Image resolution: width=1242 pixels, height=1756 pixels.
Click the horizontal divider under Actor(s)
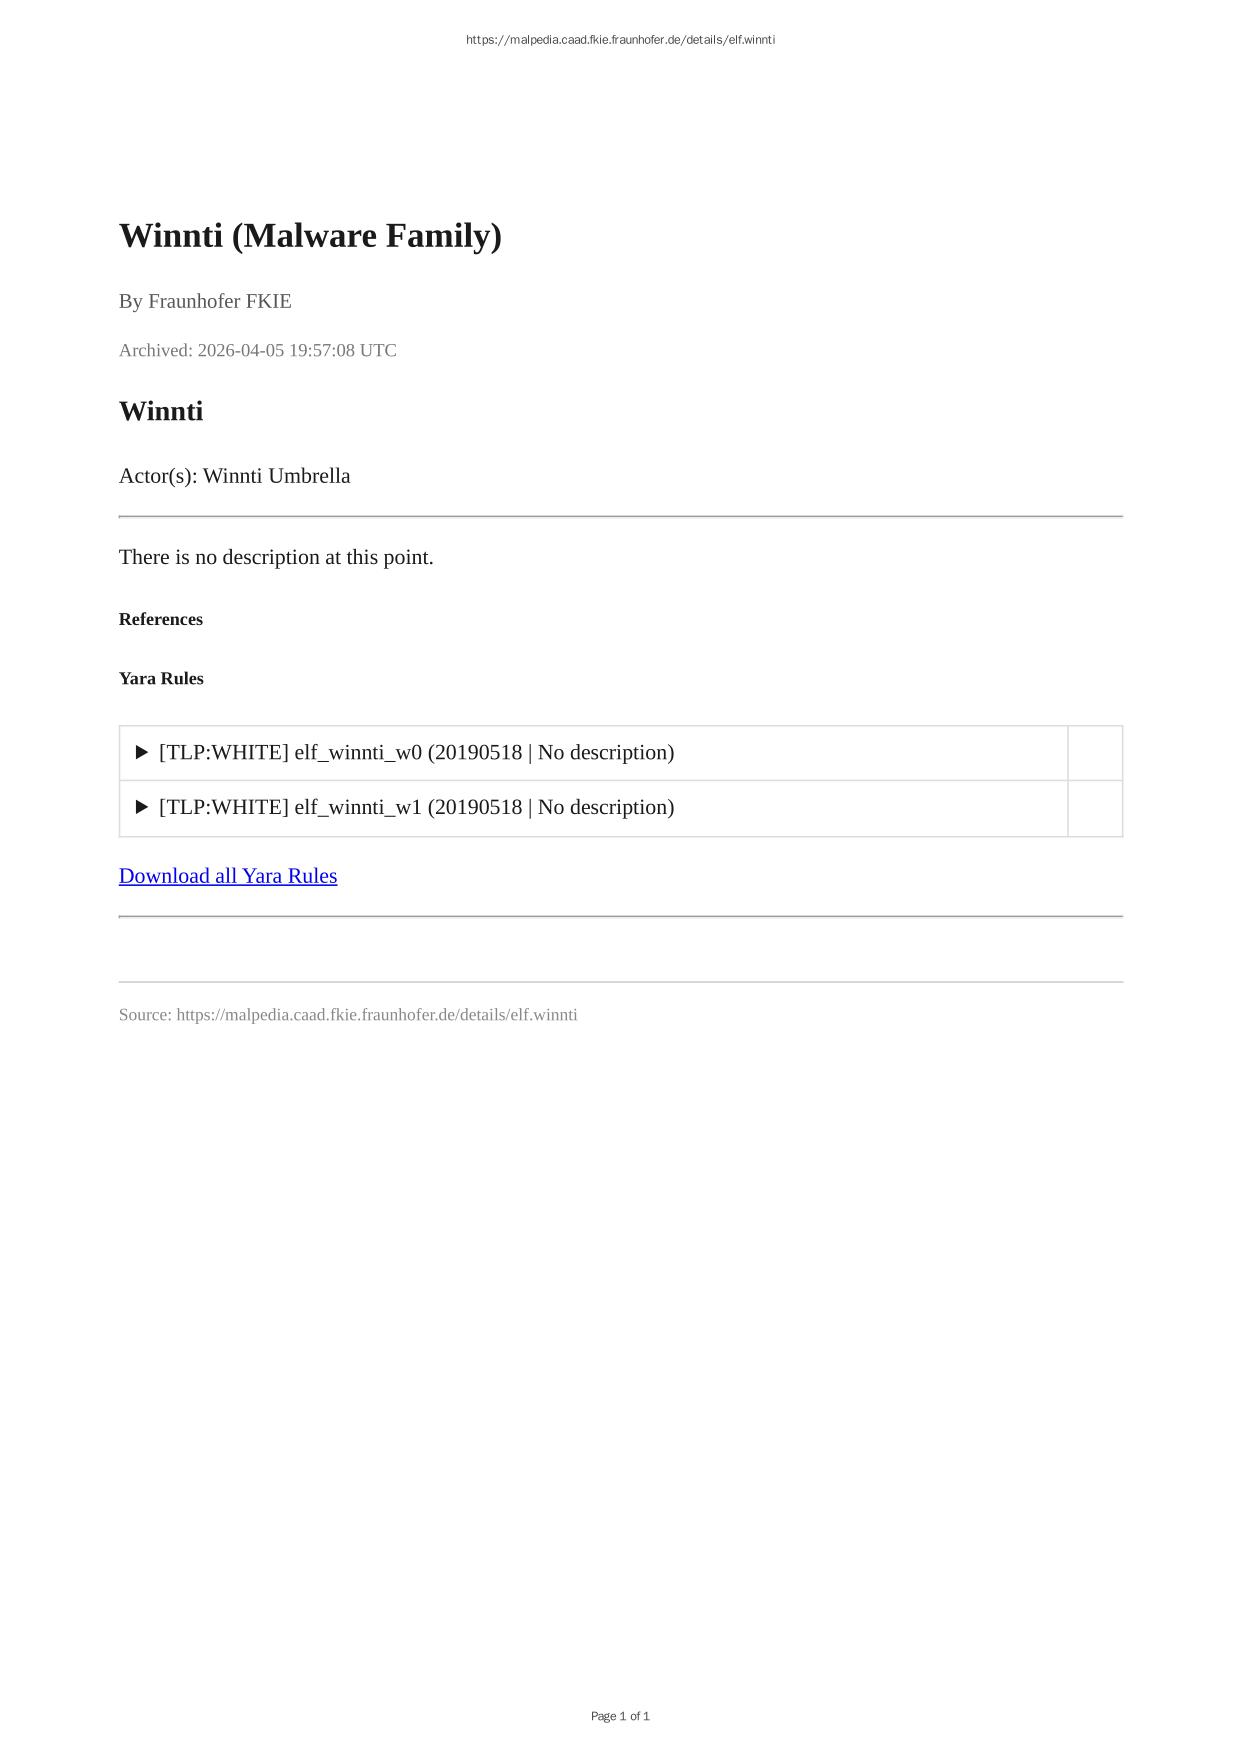[621, 517]
